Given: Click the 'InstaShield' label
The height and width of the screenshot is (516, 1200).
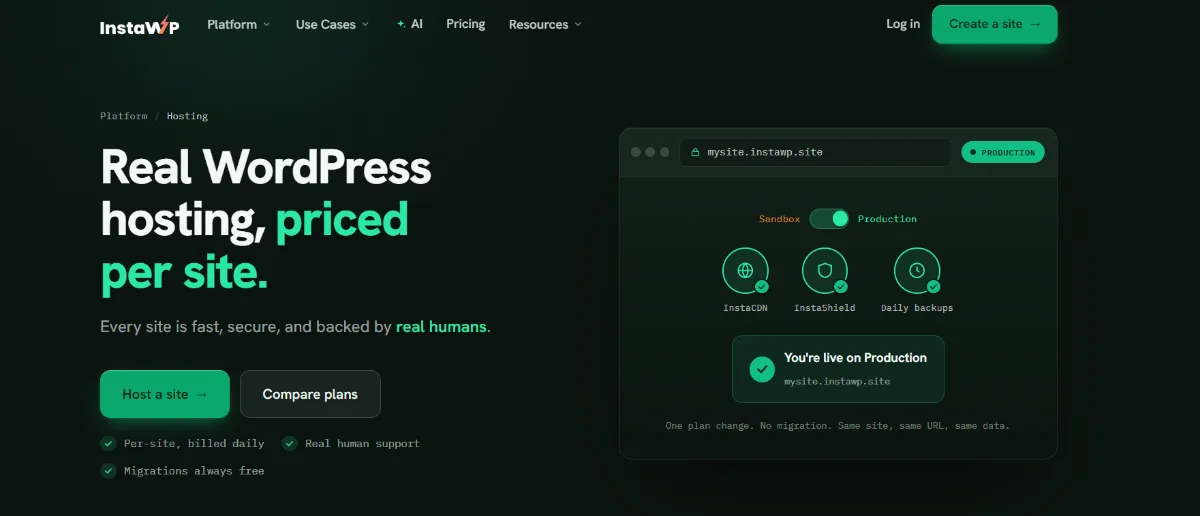Looking at the screenshot, I should point(825,308).
